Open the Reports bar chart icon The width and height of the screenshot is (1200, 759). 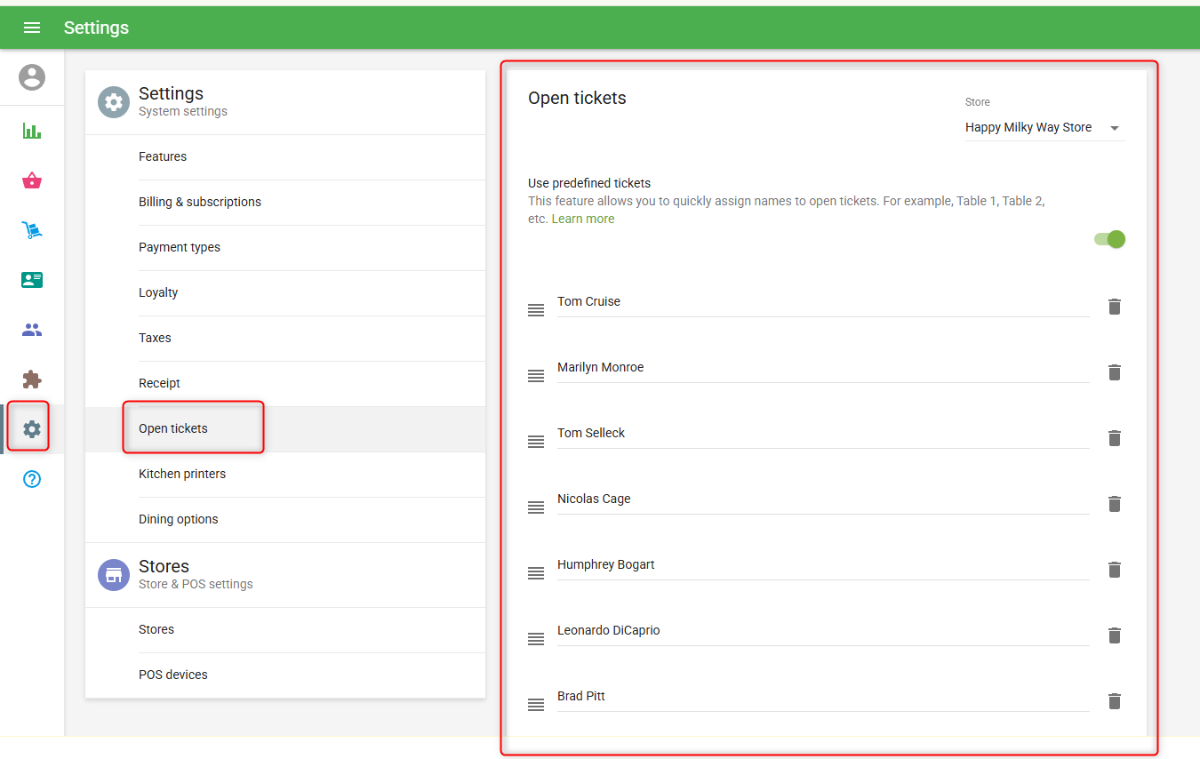point(32,131)
